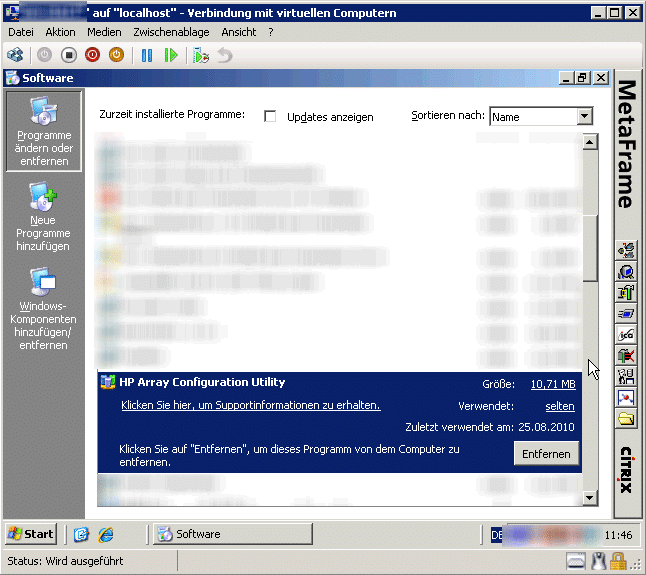Launch Internet Explorer from quick launch
This screenshot has width=646, height=575.
(106, 534)
